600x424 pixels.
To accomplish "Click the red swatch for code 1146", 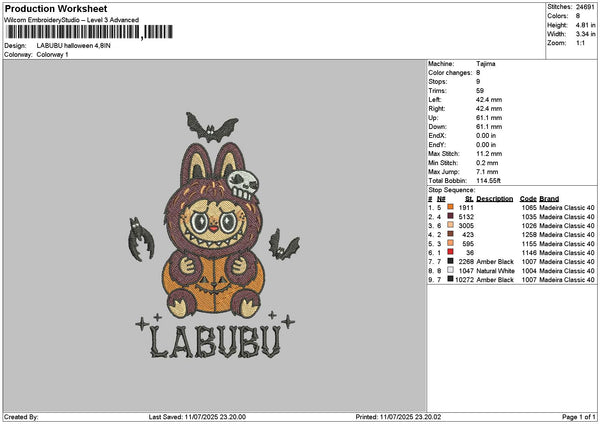I will [x=450, y=252].
